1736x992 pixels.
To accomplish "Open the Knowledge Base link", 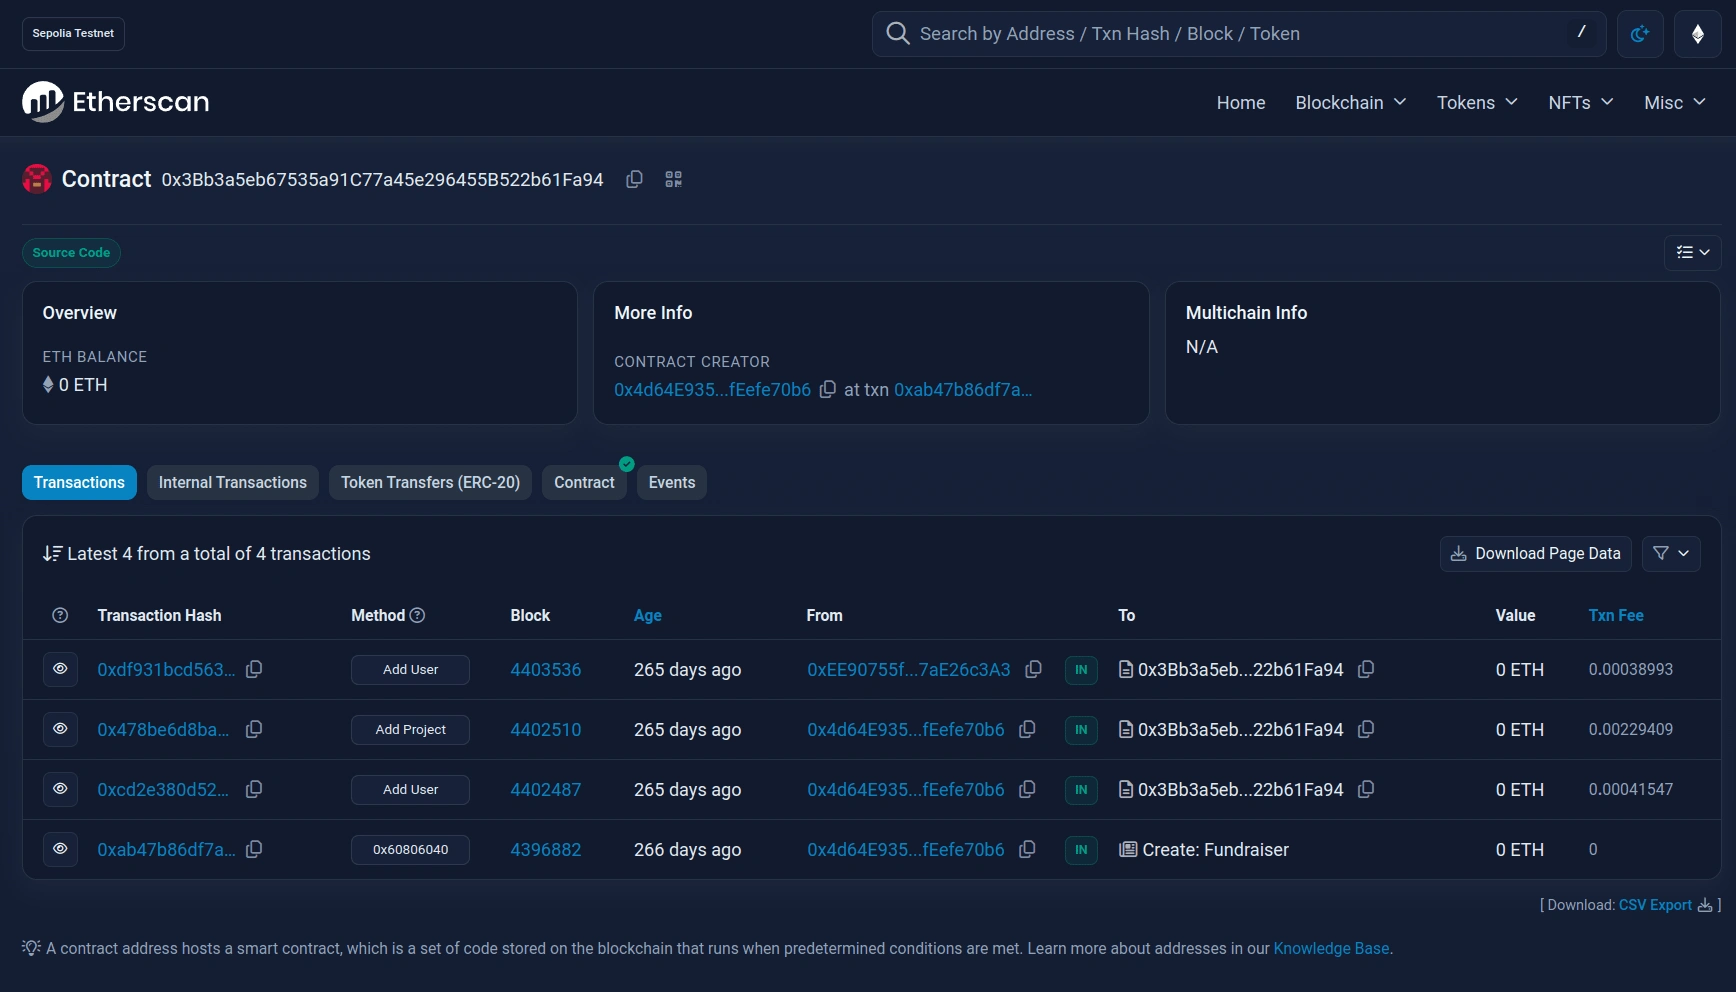I will (x=1331, y=949).
